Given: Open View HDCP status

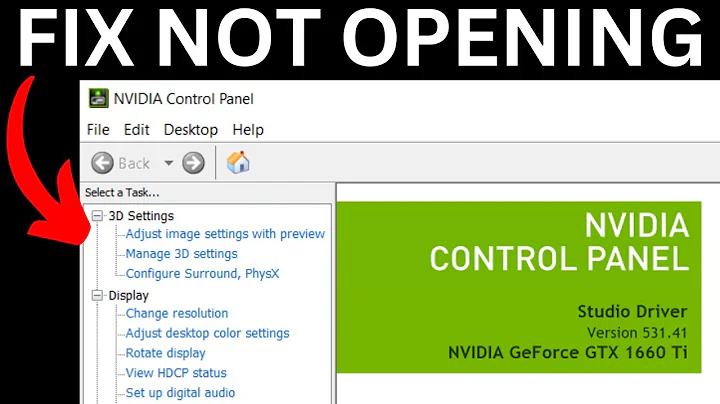Looking at the screenshot, I should (x=176, y=373).
